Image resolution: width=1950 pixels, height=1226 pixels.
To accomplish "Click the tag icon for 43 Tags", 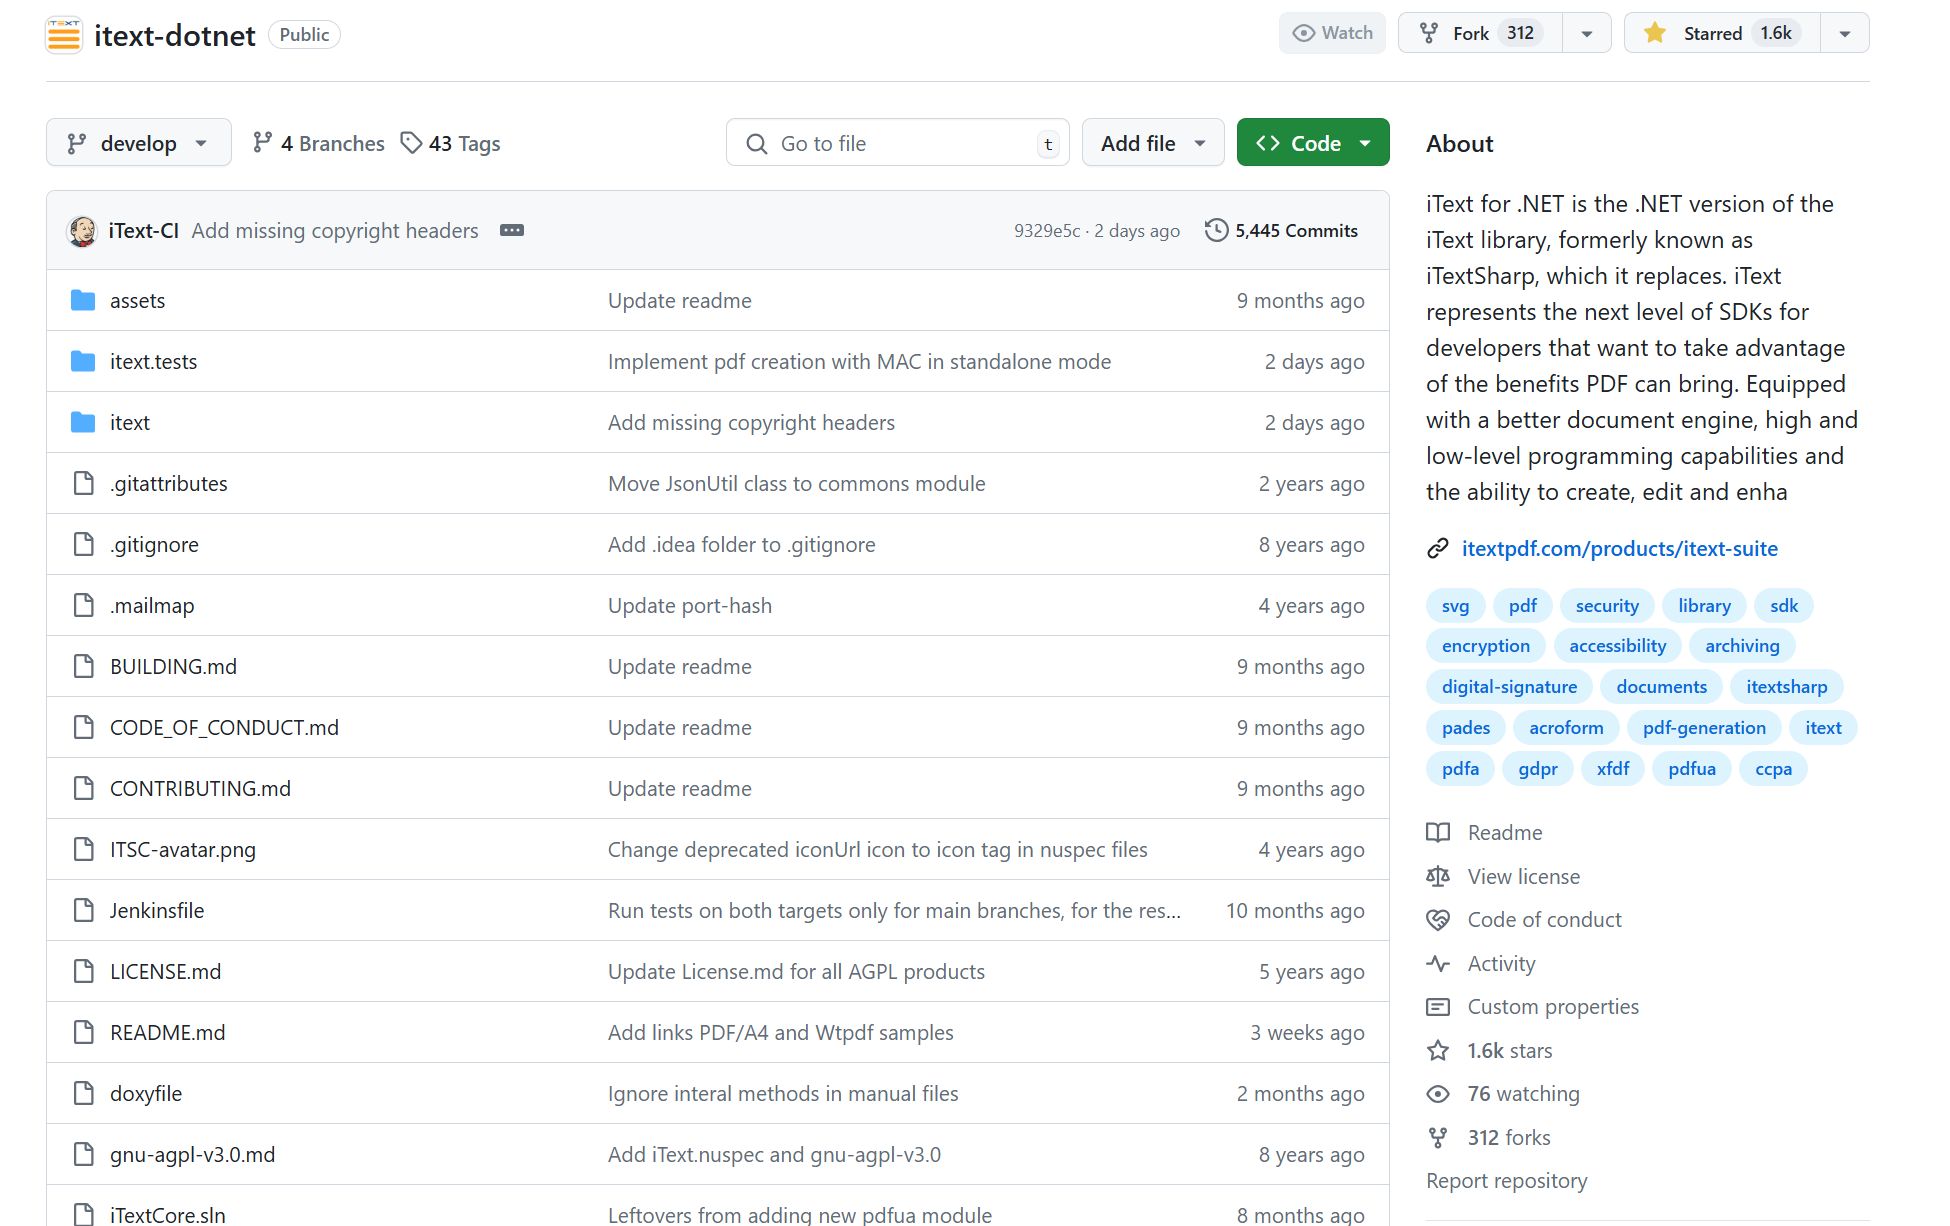I will click(x=411, y=143).
